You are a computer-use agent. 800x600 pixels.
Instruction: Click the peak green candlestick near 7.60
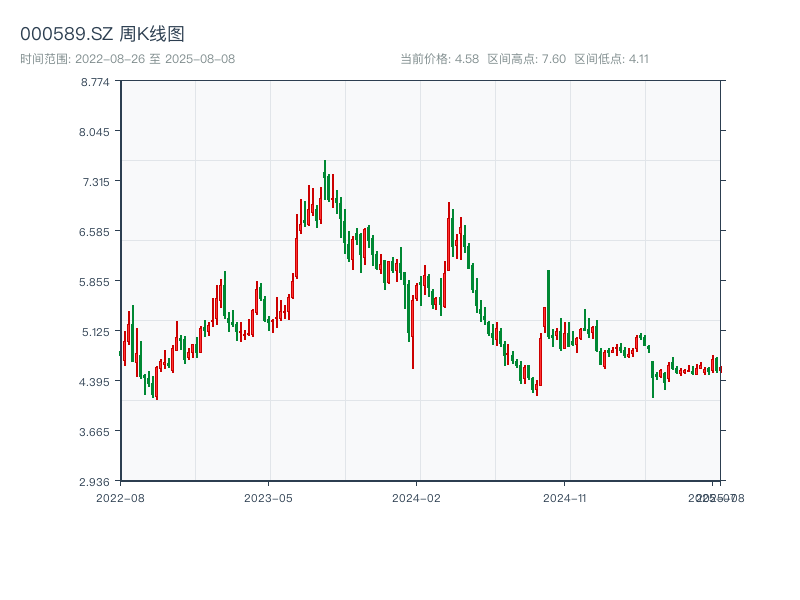click(x=324, y=180)
